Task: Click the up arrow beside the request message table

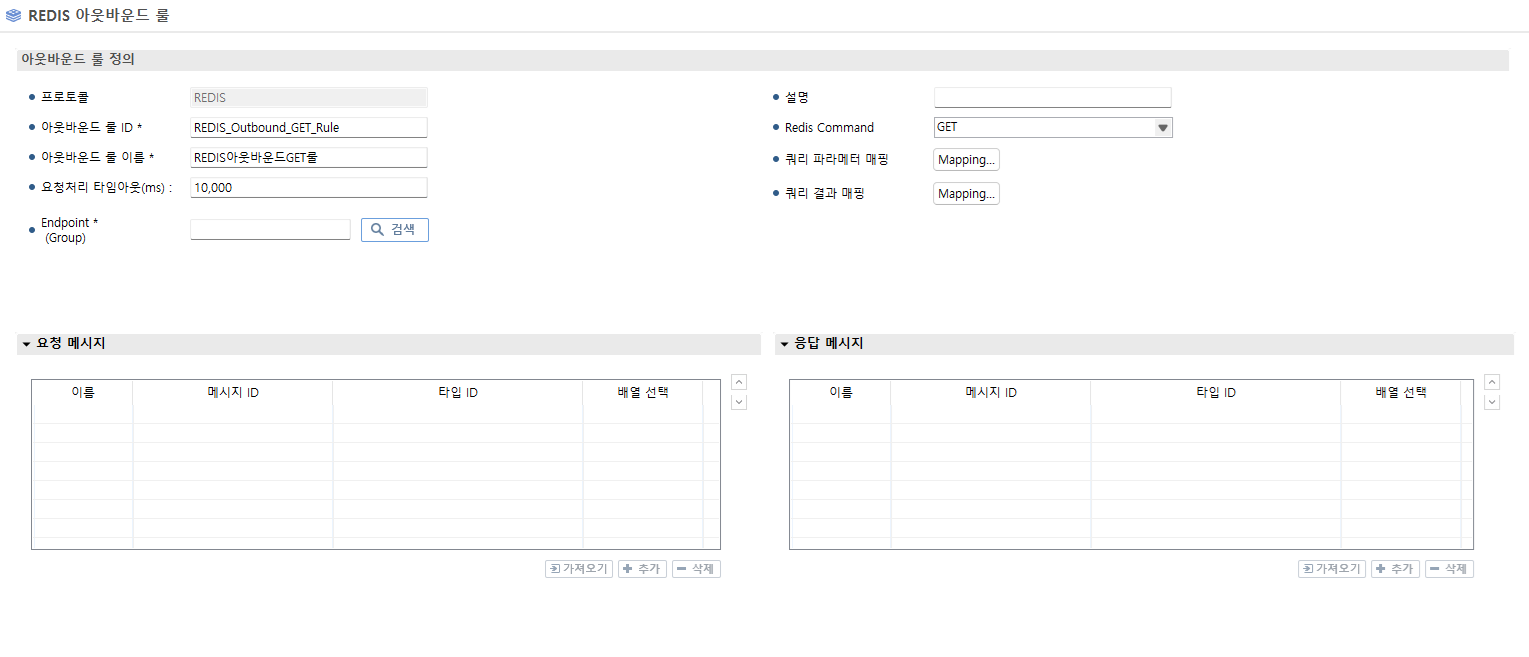Action: [x=738, y=381]
